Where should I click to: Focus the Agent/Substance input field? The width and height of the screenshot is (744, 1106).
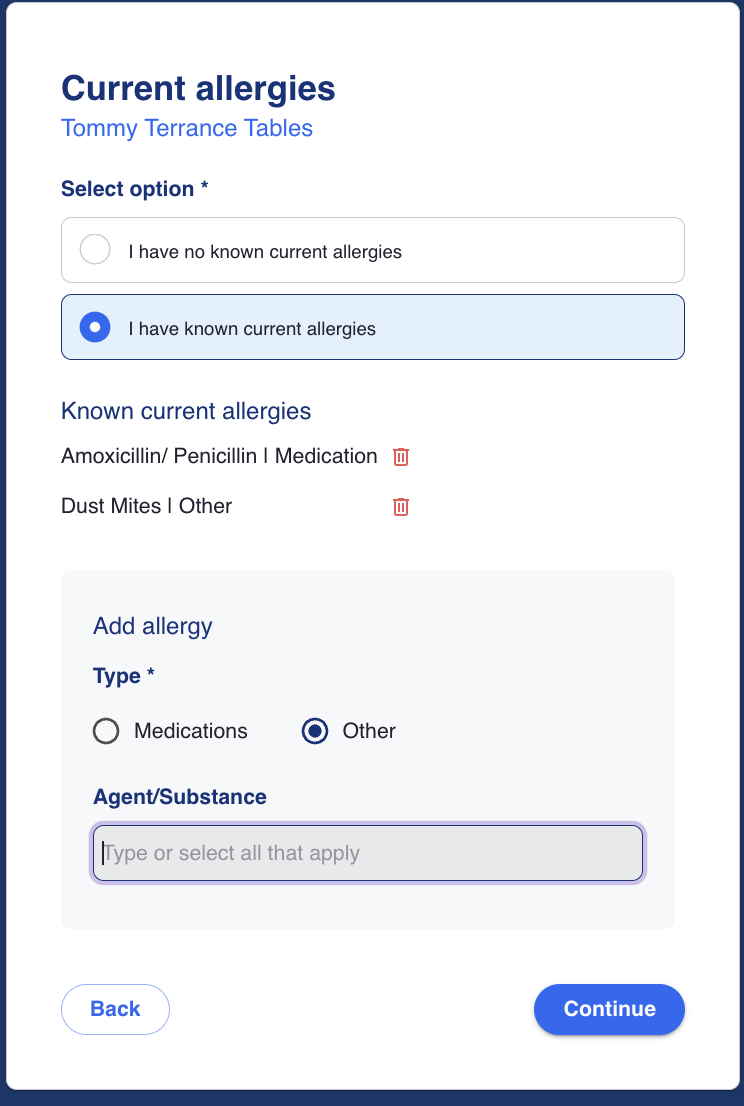tap(368, 853)
